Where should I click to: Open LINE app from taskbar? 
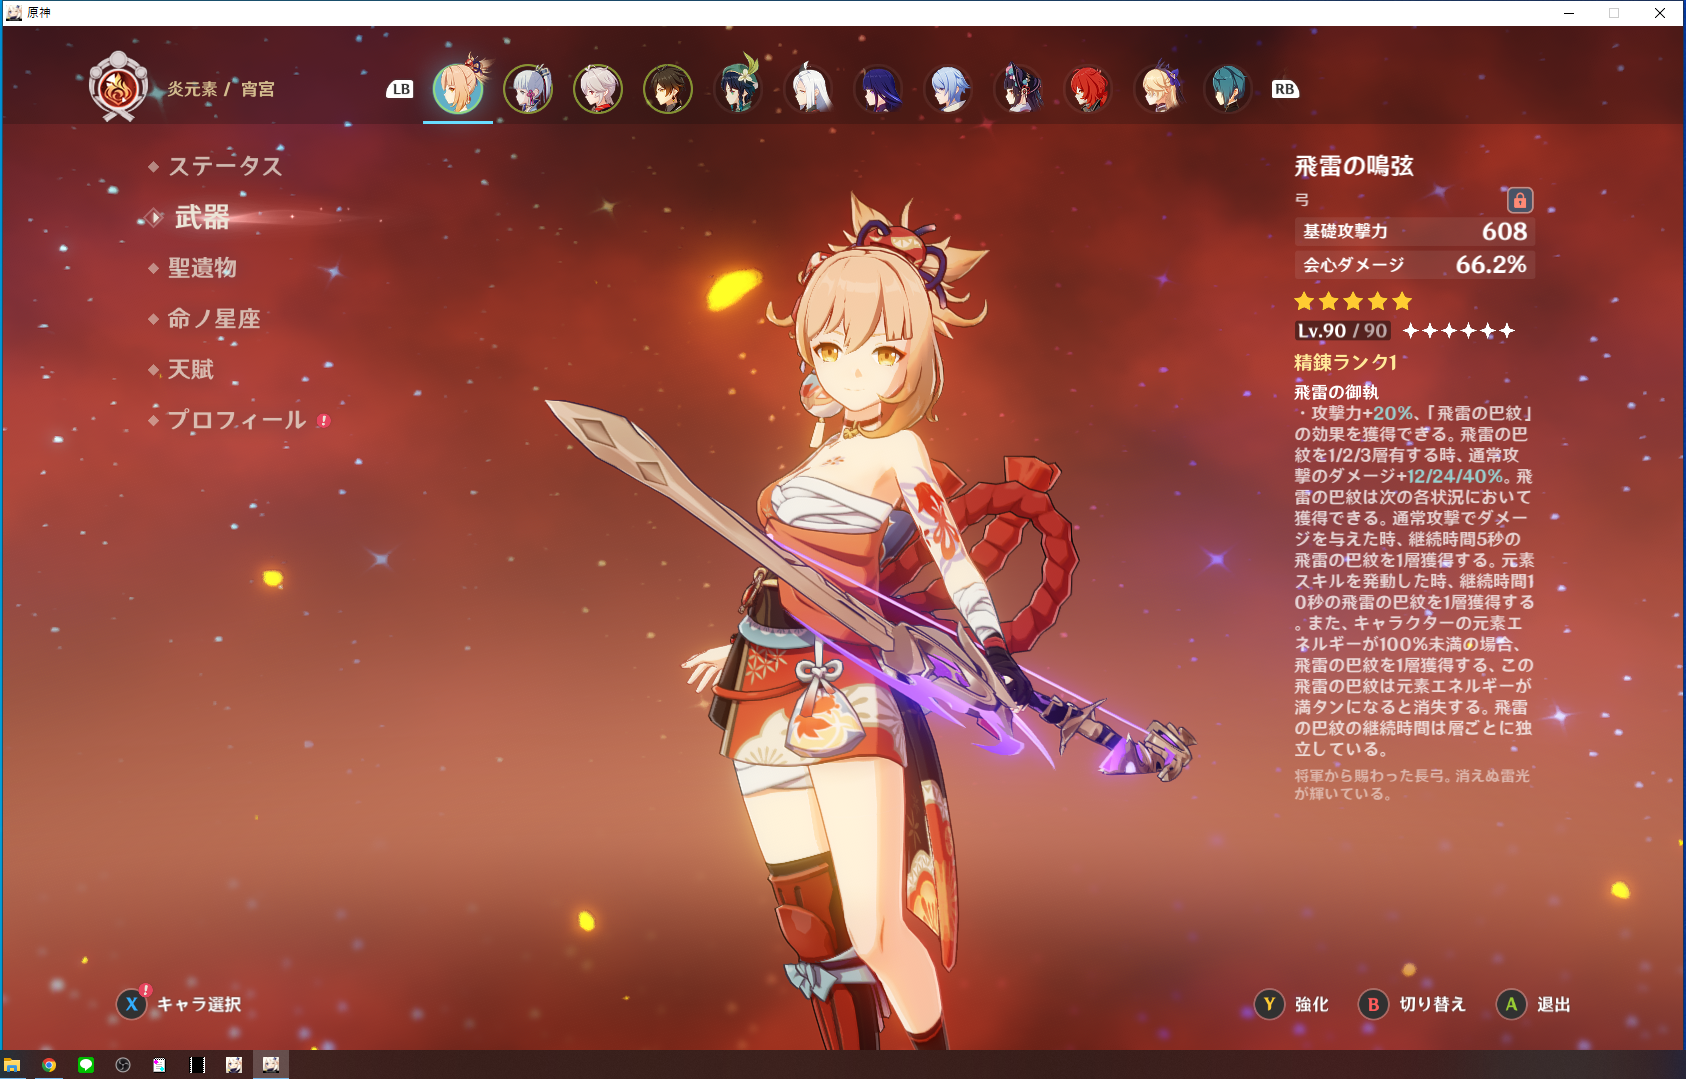(x=86, y=1065)
